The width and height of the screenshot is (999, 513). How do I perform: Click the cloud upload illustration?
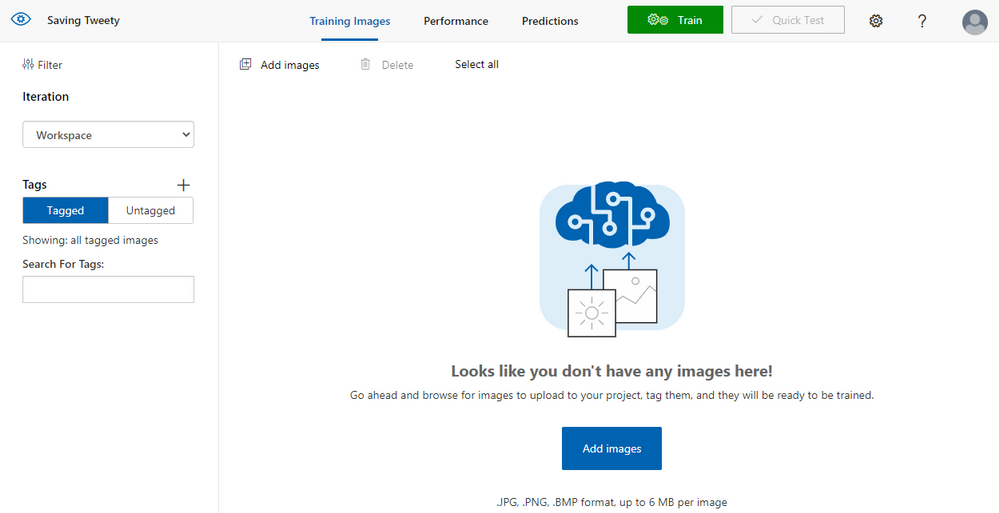[x=612, y=257]
